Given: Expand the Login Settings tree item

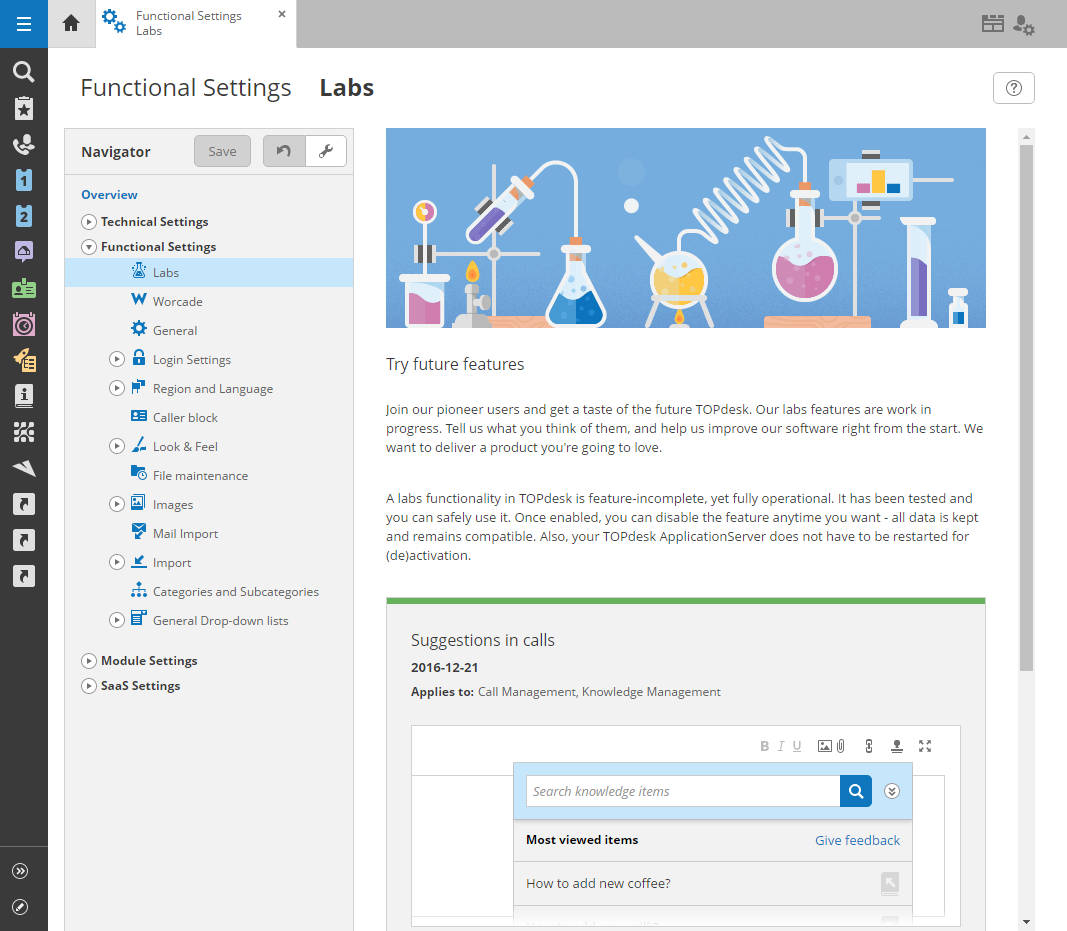Looking at the screenshot, I should point(117,360).
